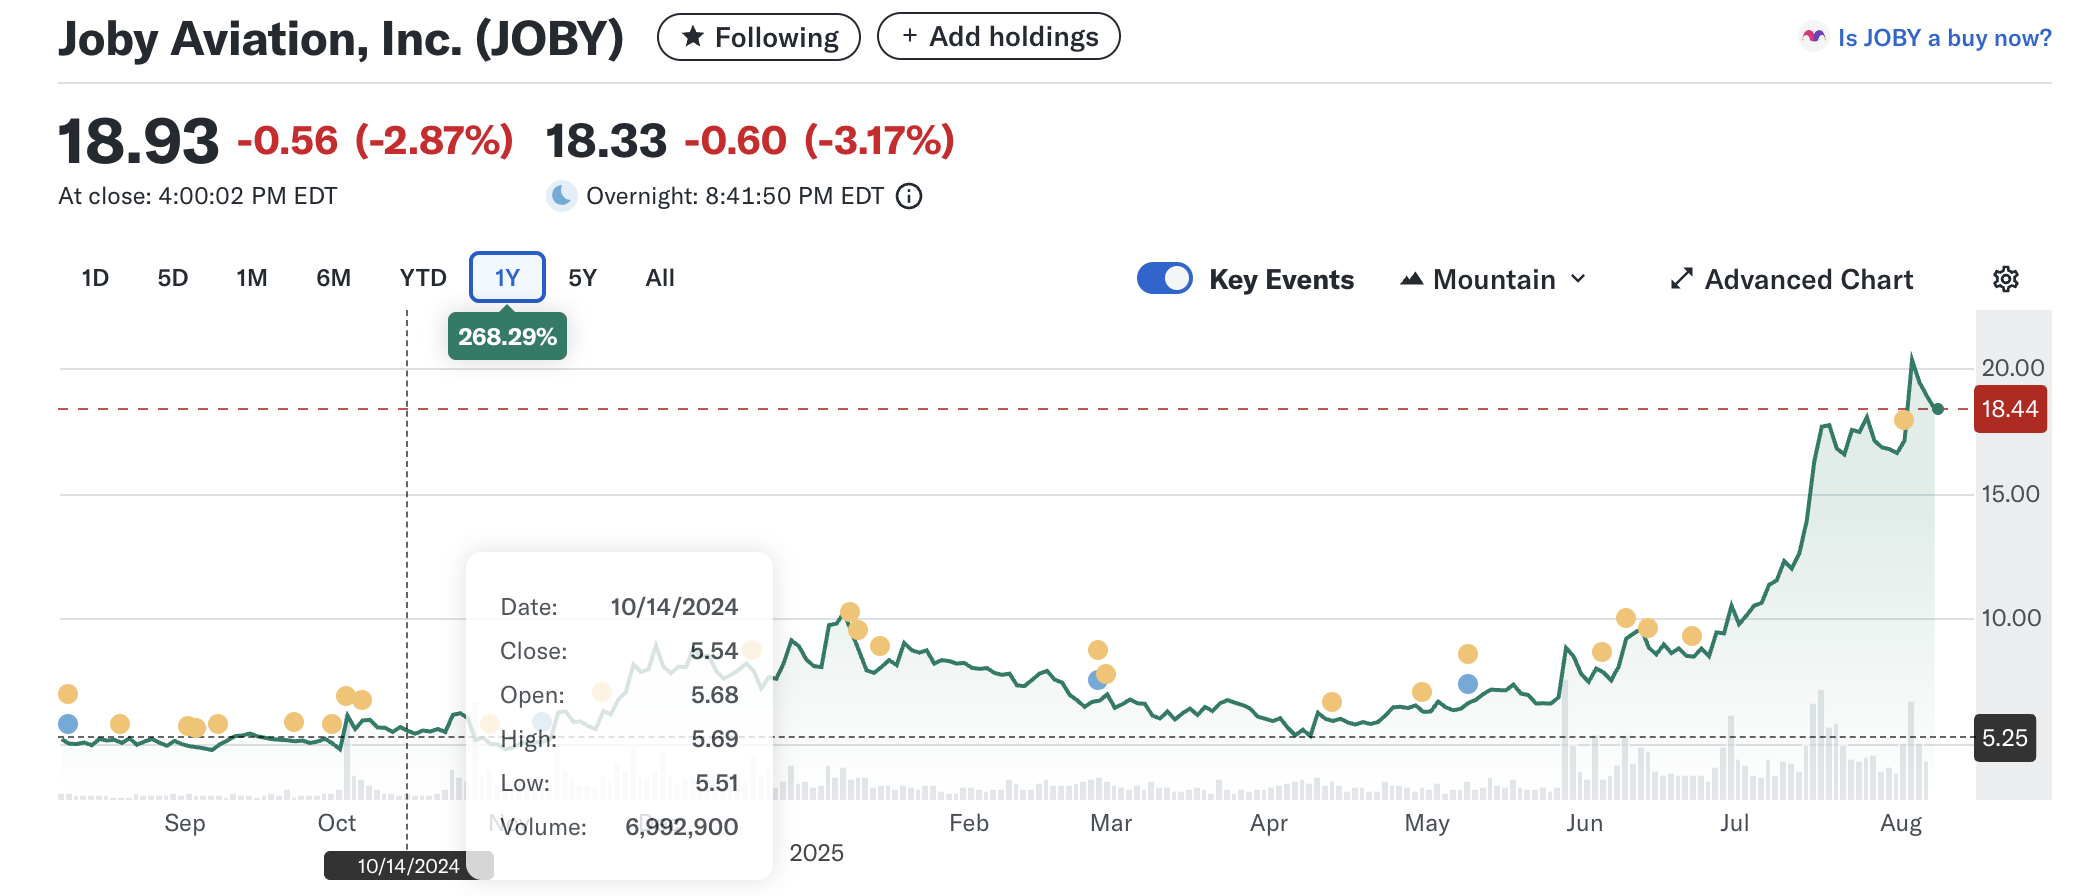Click the mountain chart type icon

(x=1411, y=279)
